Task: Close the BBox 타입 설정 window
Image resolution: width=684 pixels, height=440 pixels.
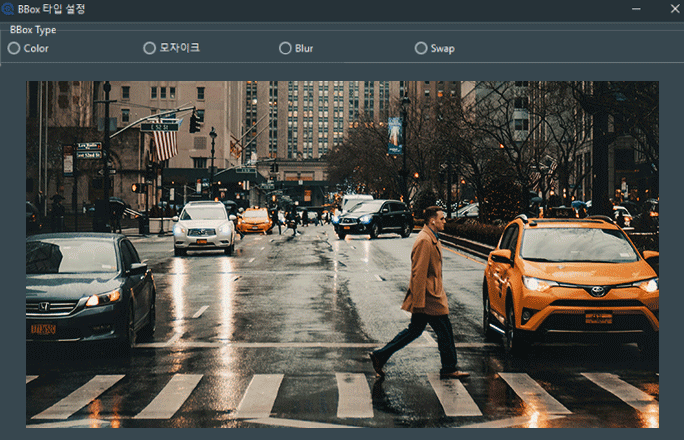Action: (673, 9)
